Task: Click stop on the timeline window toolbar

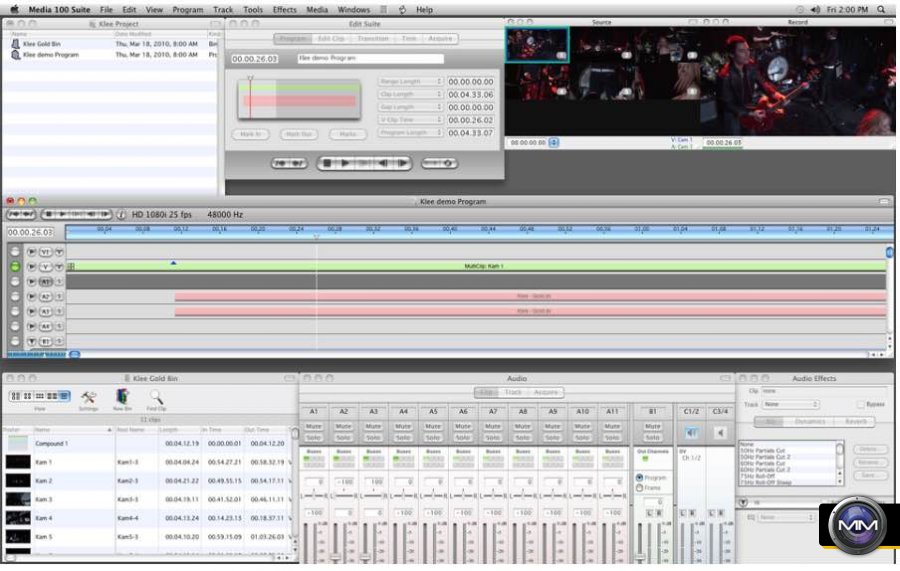Action: pyautogui.click(x=49, y=214)
